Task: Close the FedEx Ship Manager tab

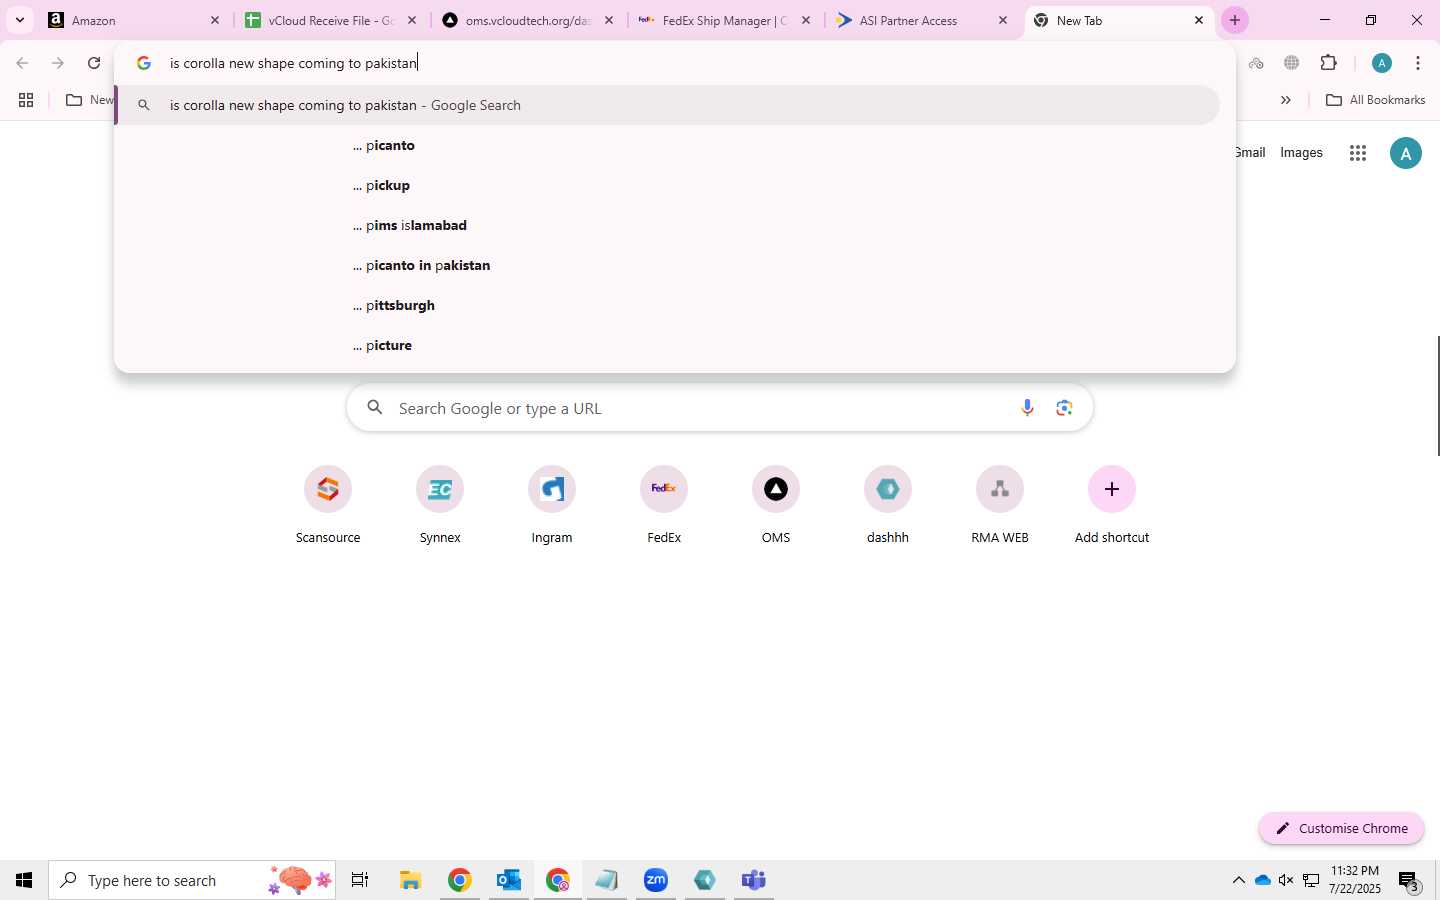Action: point(806,20)
